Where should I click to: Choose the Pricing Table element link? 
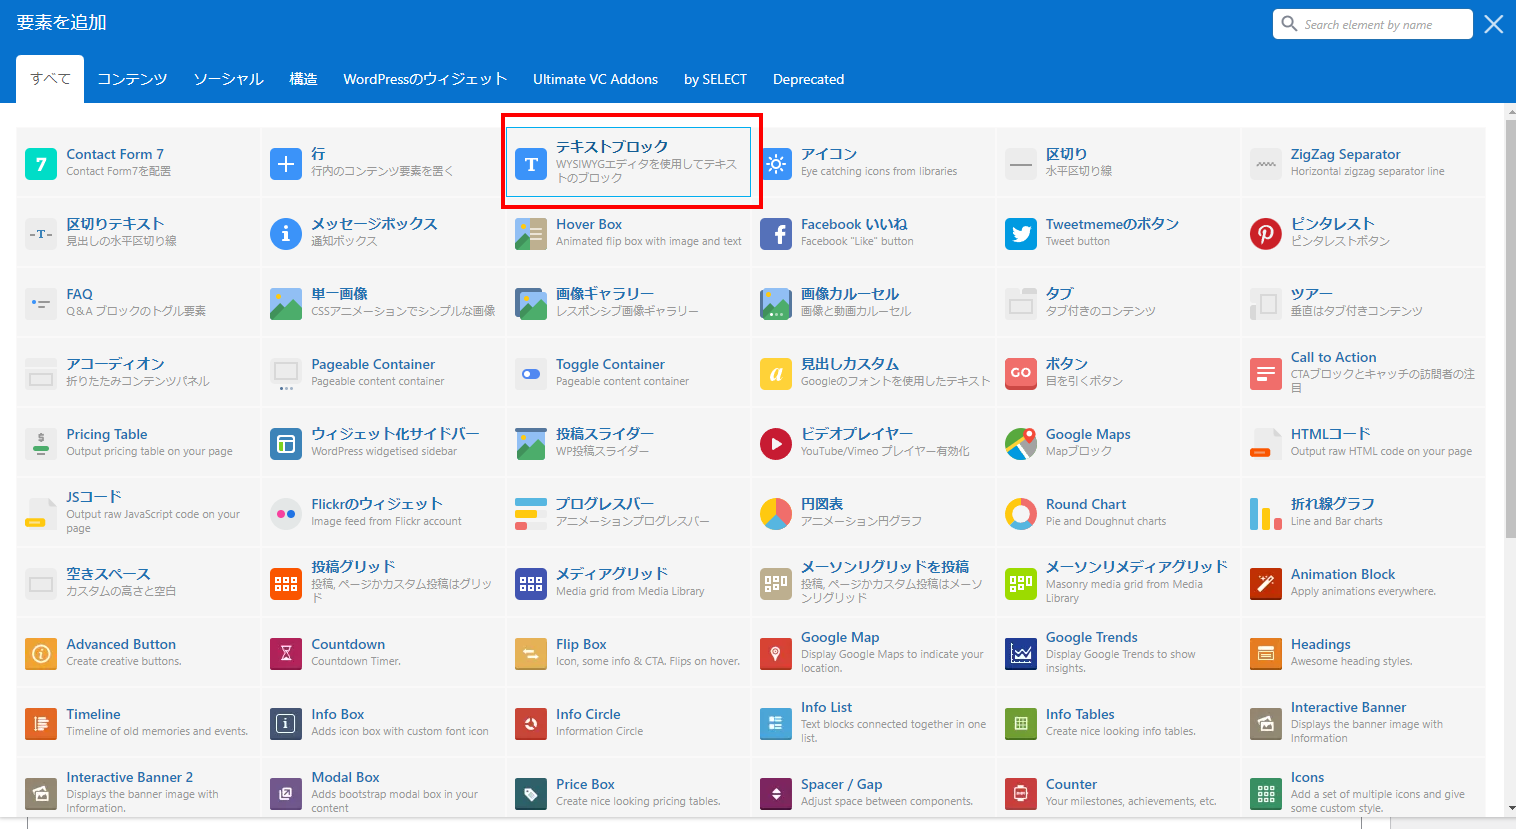click(106, 435)
